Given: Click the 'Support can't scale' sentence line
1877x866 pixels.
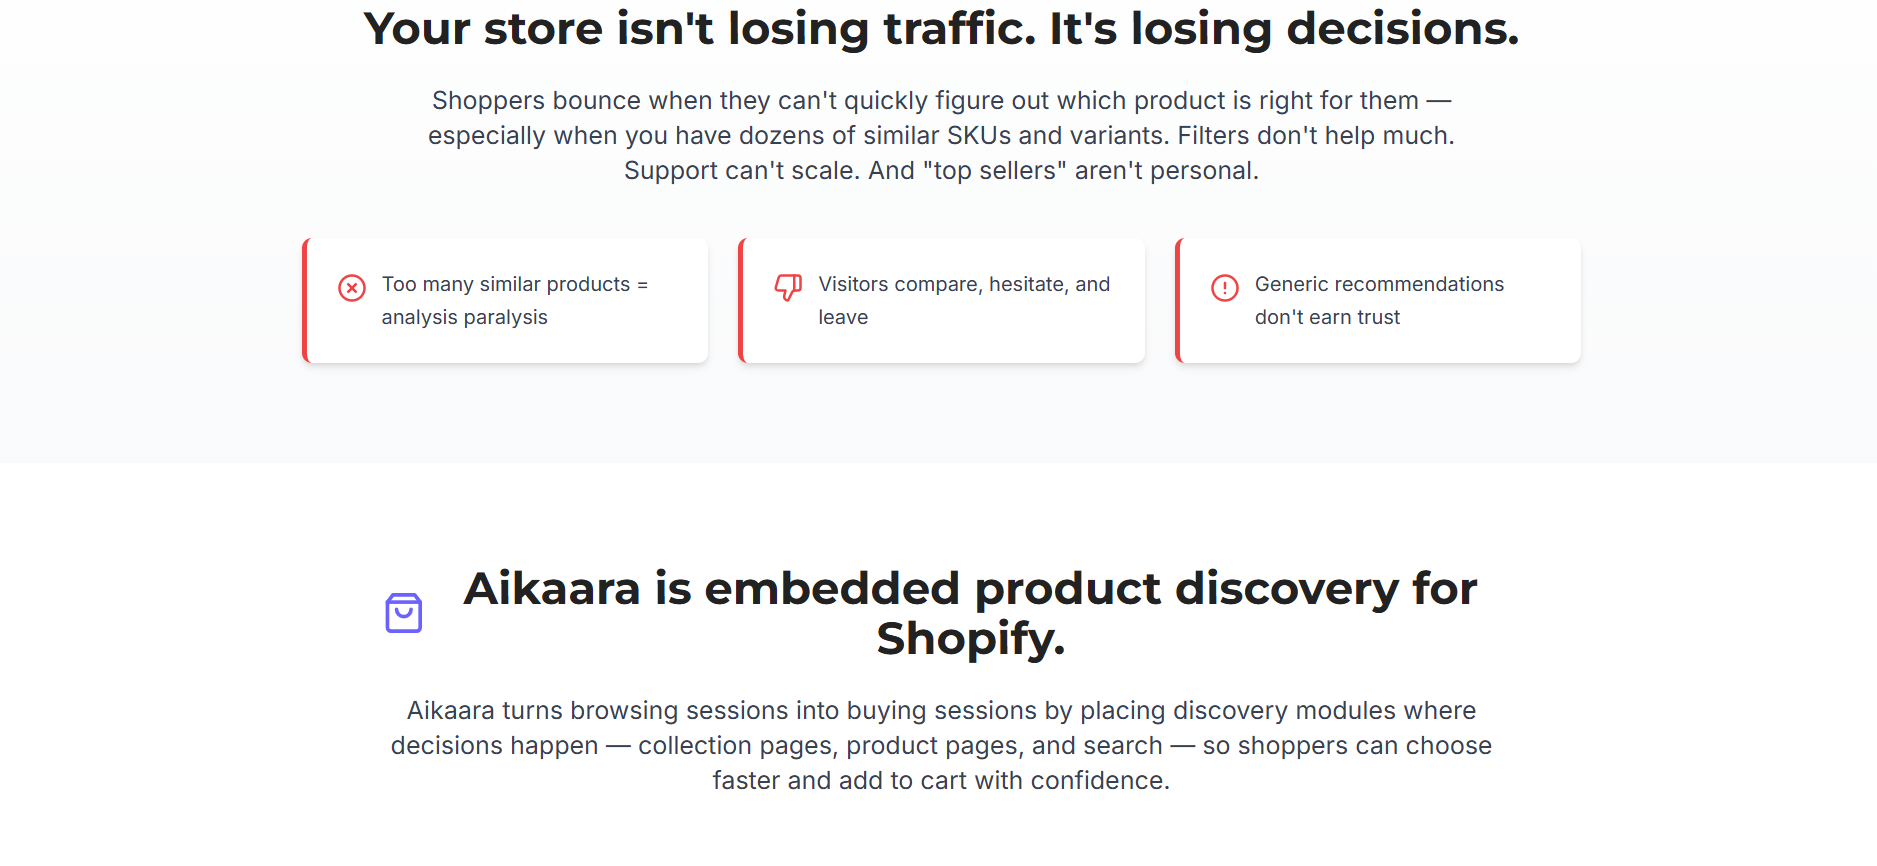Looking at the screenshot, I should (940, 171).
